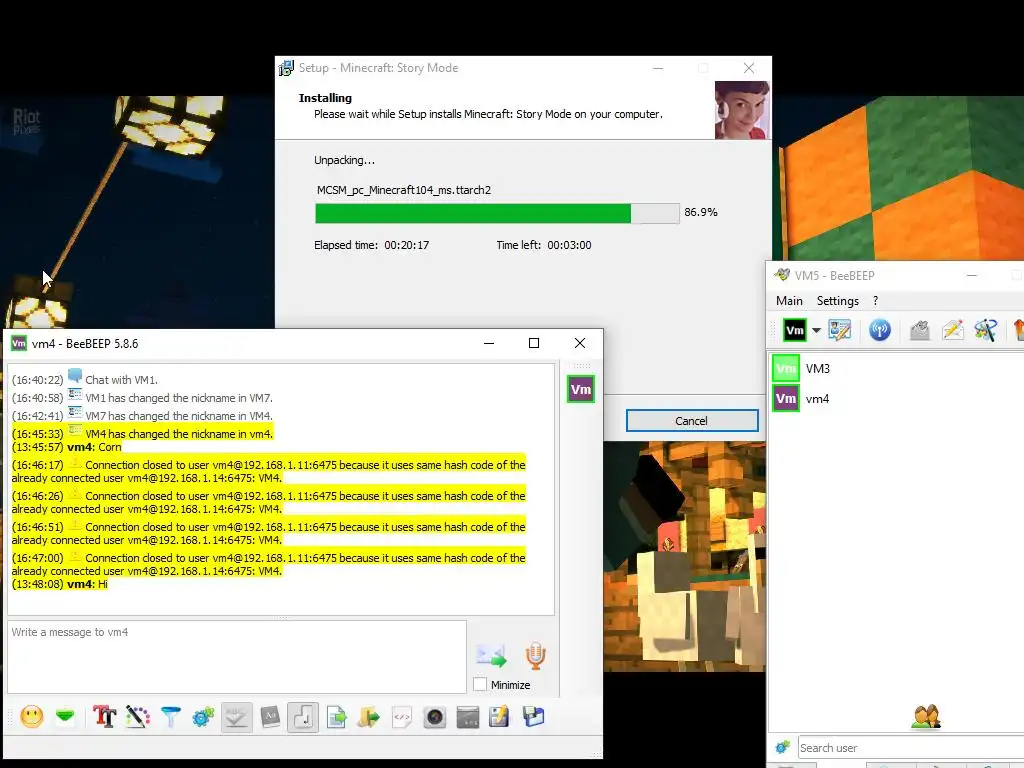This screenshot has width=1024, height=768.
Task: Open the emoticon picker in chat toolbar
Action: click(x=31, y=716)
